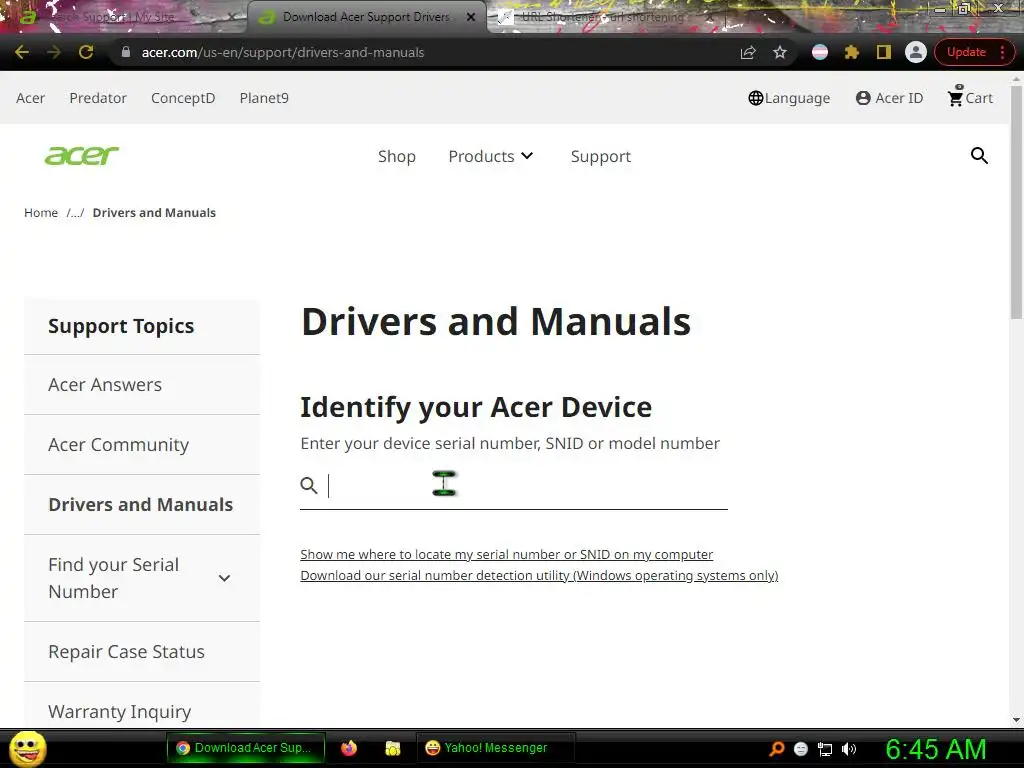This screenshot has height=768, width=1024.
Task: Open site search with the magnifier icon
Action: pyautogui.click(x=979, y=155)
